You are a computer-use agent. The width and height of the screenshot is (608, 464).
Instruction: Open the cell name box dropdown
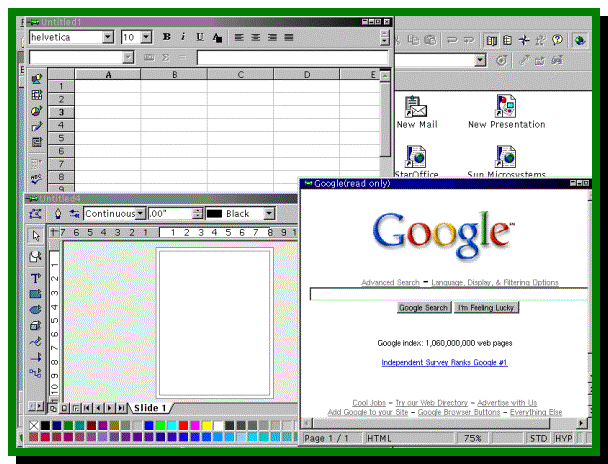point(128,58)
